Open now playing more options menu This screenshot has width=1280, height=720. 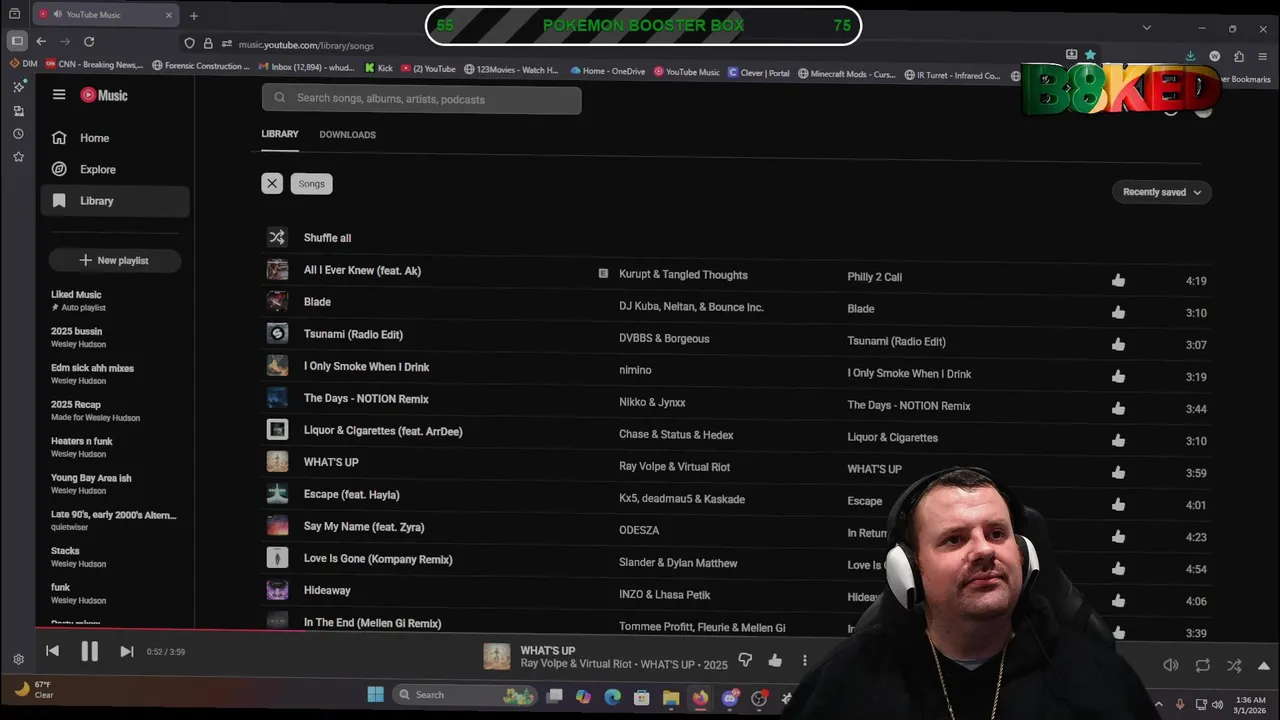tap(804, 660)
